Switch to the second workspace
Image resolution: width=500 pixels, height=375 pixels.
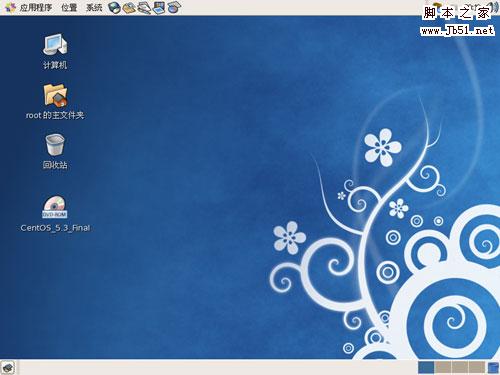coord(443,367)
